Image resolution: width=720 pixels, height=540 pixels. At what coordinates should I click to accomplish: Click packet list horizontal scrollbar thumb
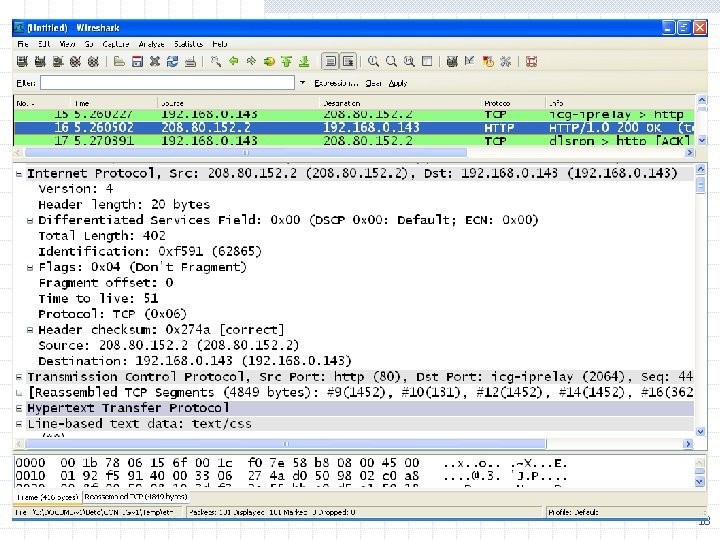[246, 152]
